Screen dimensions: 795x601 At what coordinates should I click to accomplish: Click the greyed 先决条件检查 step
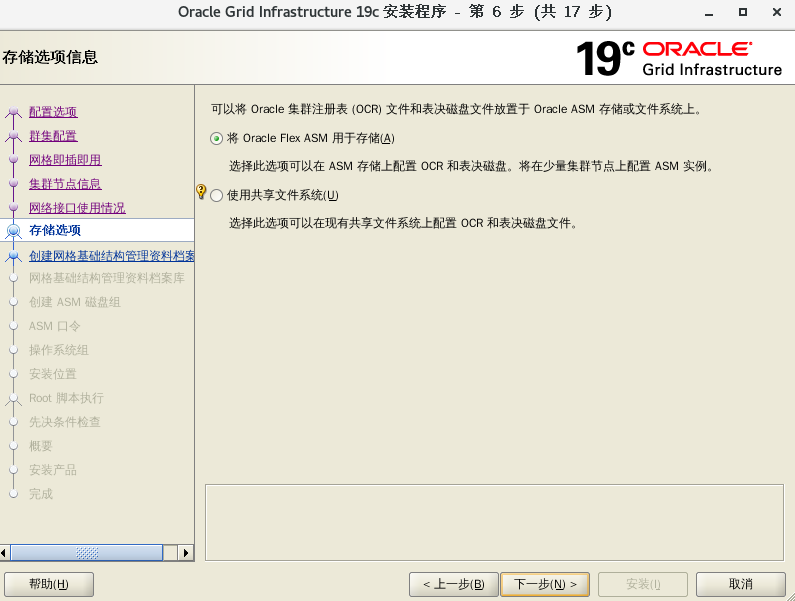tap(64, 422)
